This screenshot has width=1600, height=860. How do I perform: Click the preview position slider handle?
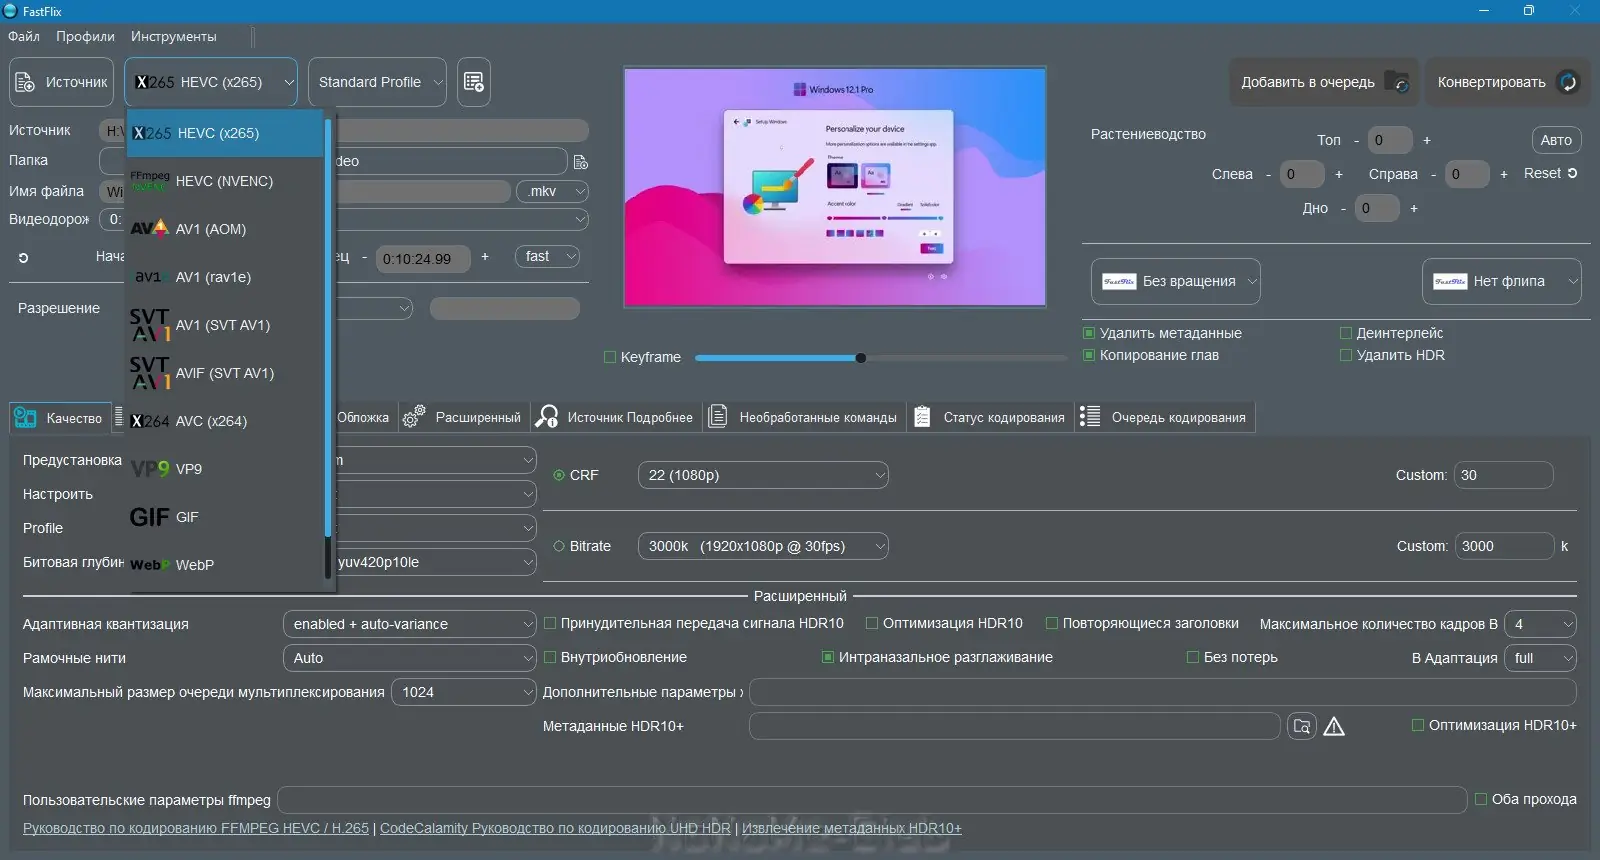tap(861, 357)
